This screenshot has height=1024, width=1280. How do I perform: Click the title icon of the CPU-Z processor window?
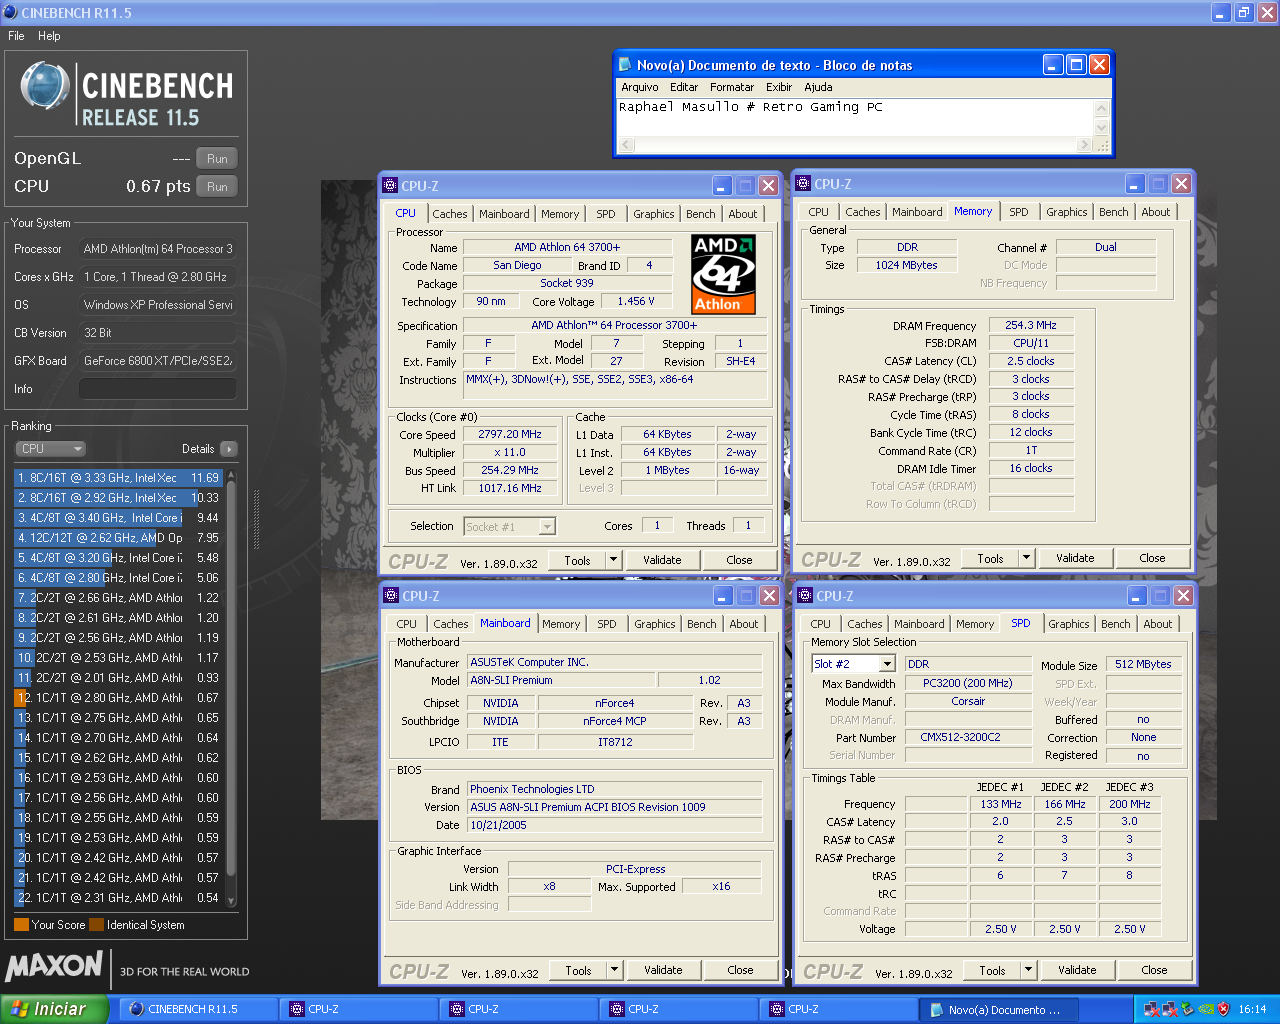[x=390, y=186]
